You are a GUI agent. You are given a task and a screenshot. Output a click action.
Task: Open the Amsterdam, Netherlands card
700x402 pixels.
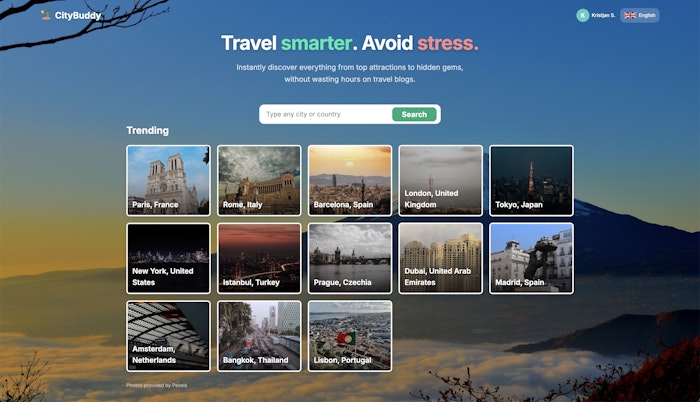(168, 336)
